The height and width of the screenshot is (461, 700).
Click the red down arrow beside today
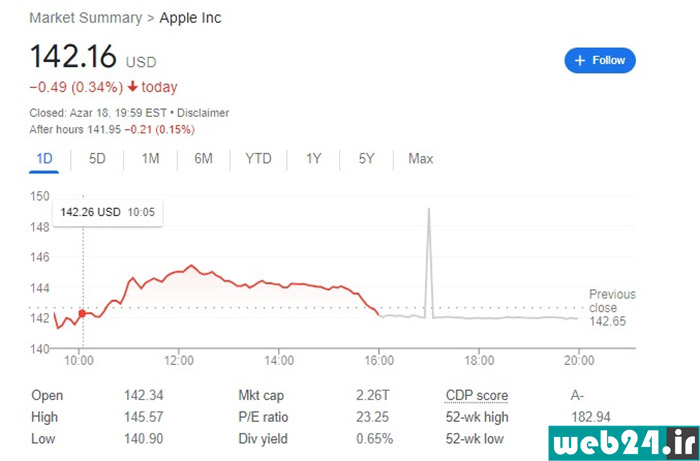pyautogui.click(x=132, y=87)
